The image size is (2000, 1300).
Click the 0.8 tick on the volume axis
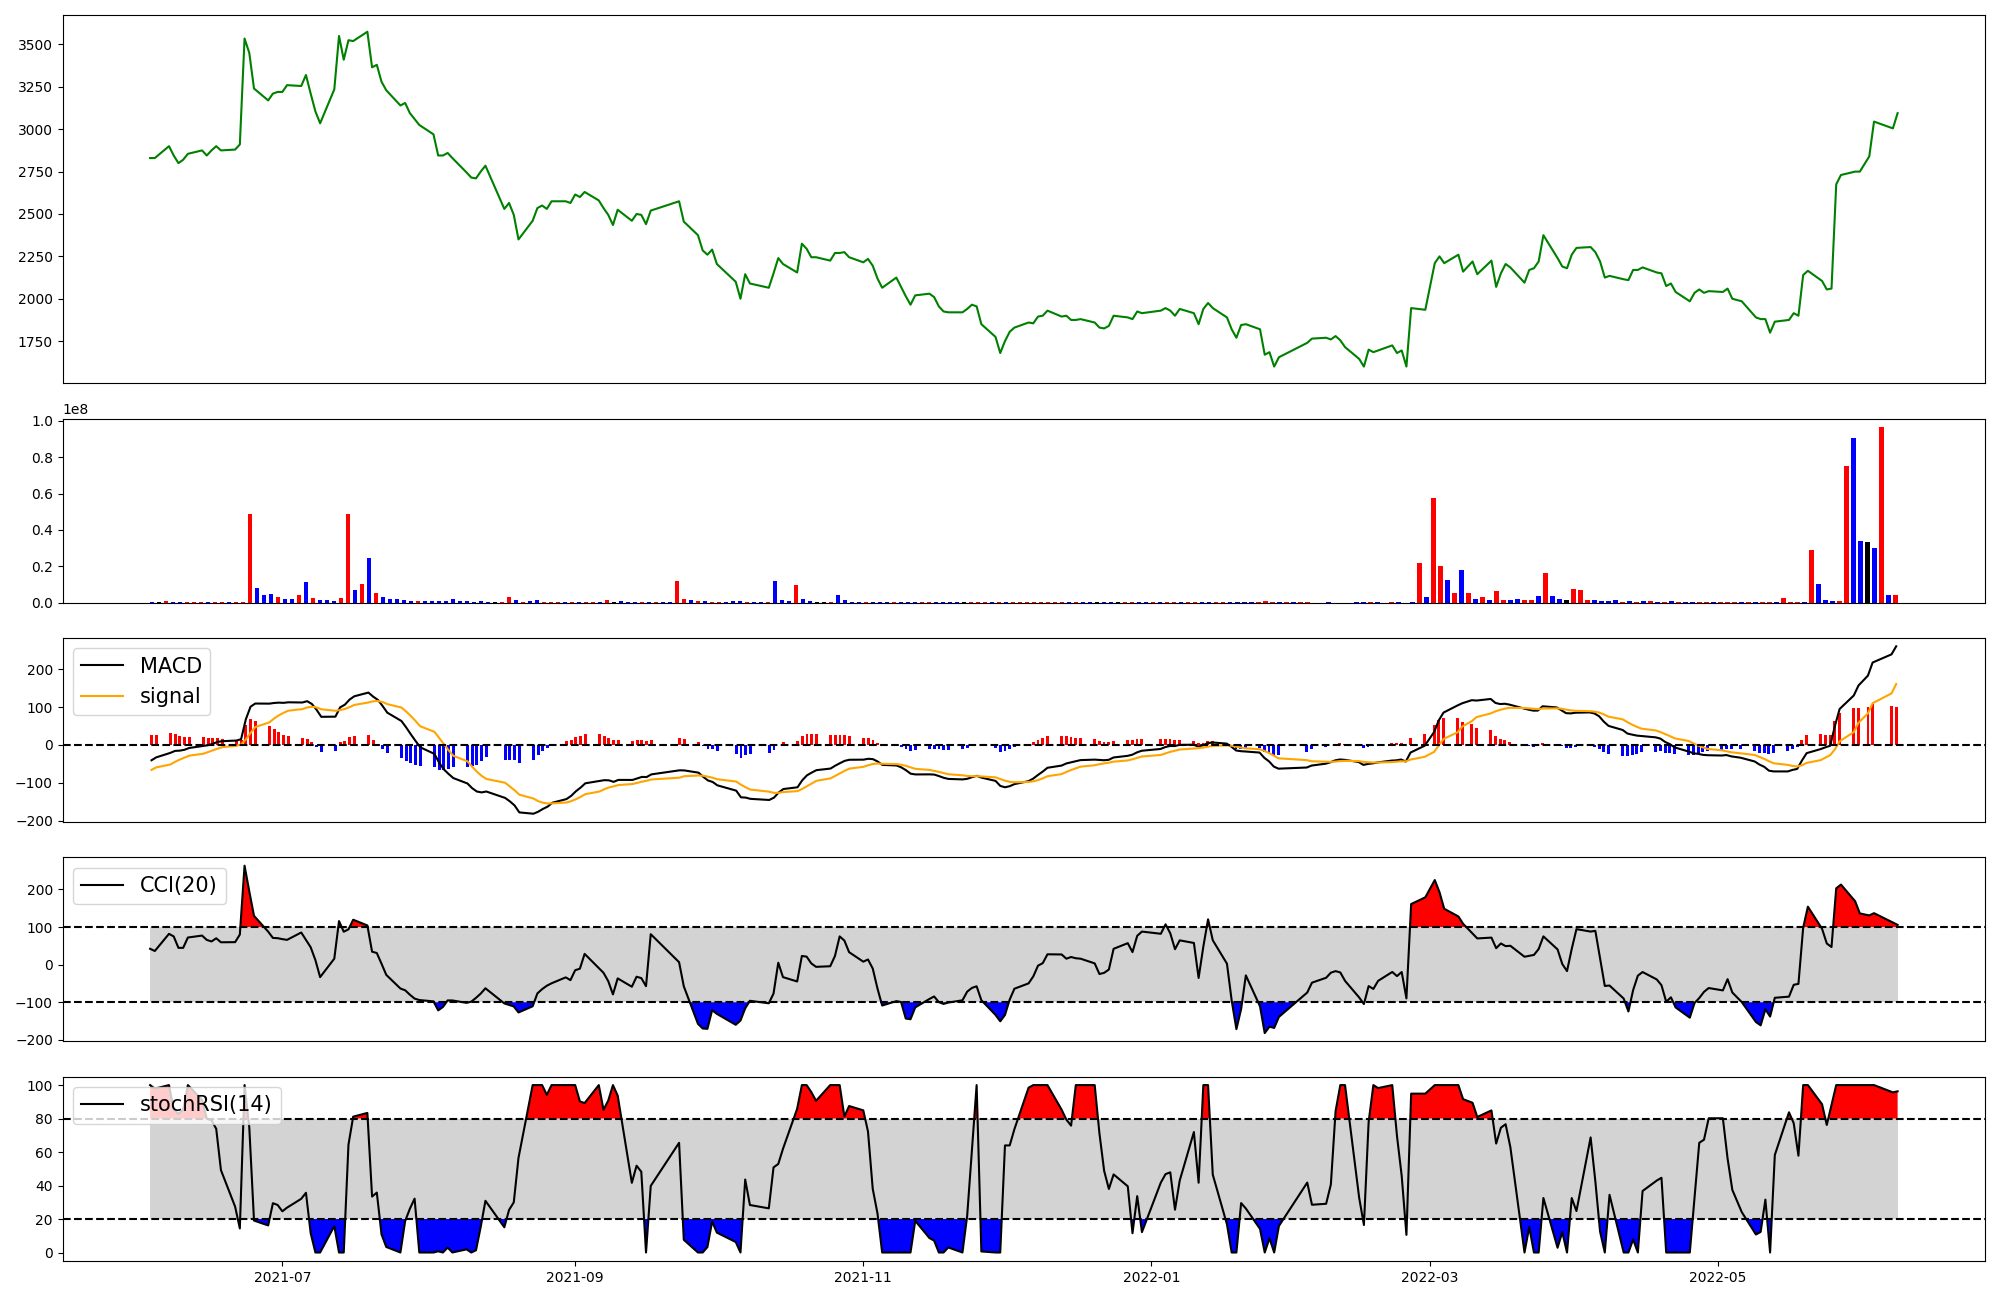point(42,458)
